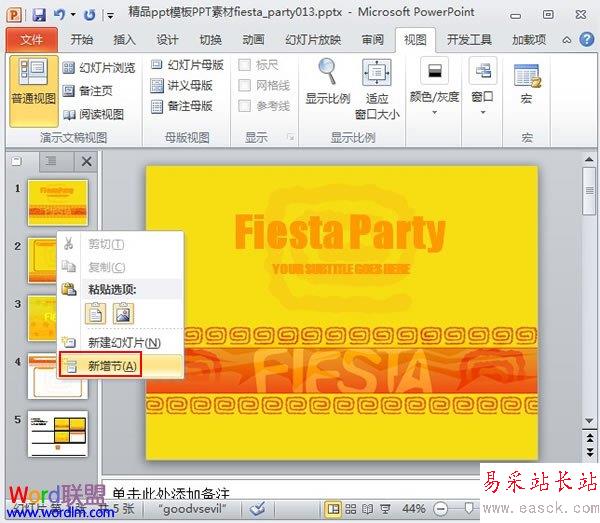The height and width of the screenshot is (523, 600).
Task: Switch to the 设计 ribbon tab
Action: pos(168,40)
